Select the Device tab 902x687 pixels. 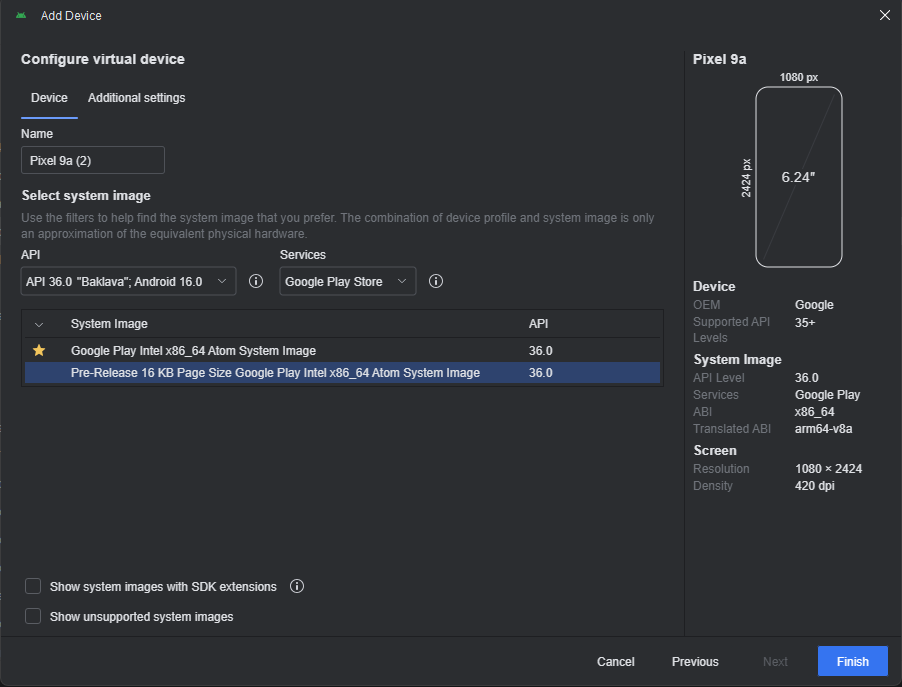(x=49, y=98)
